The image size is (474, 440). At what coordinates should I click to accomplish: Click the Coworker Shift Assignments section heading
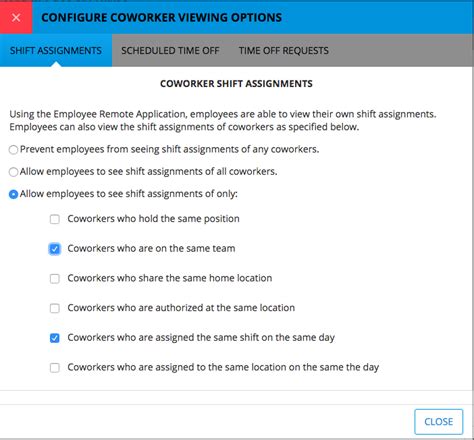pos(236,84)
